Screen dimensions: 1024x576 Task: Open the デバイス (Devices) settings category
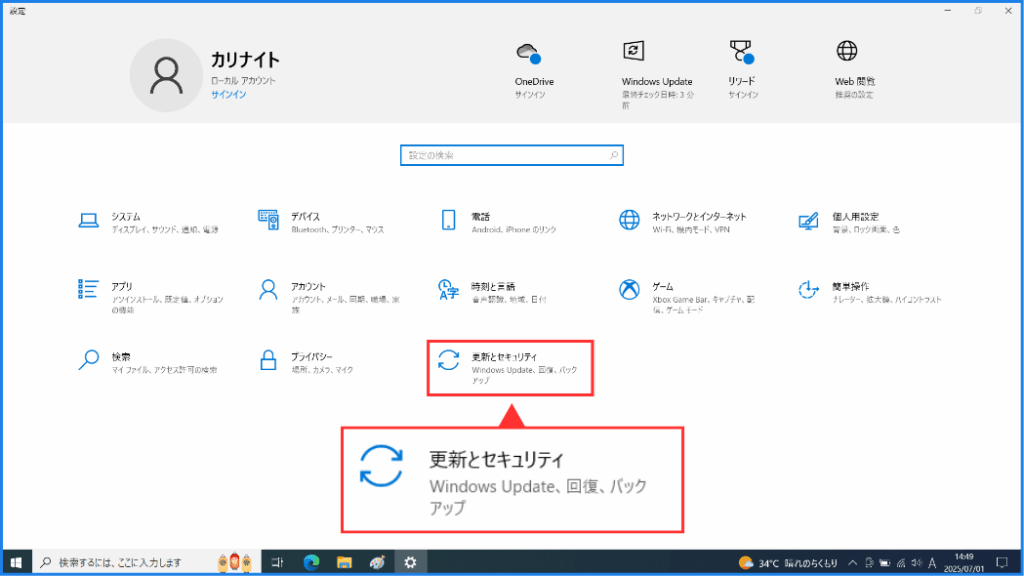point(321,223)
